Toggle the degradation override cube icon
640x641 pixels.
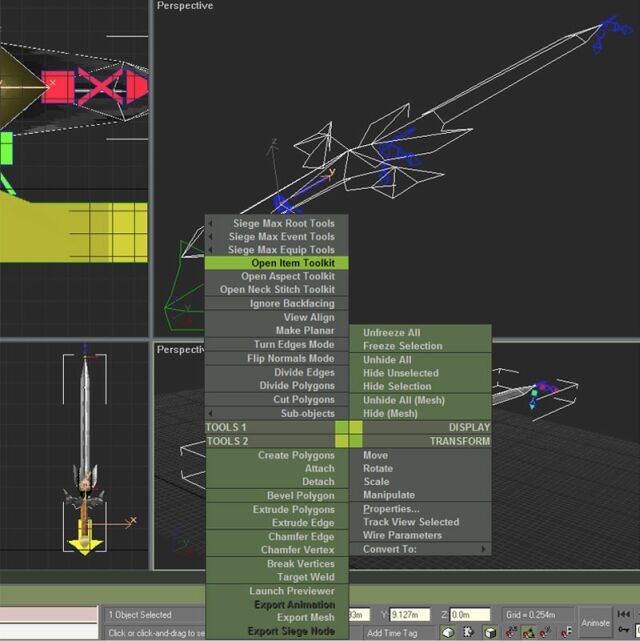pyautogui.click(x=490, y=632)
